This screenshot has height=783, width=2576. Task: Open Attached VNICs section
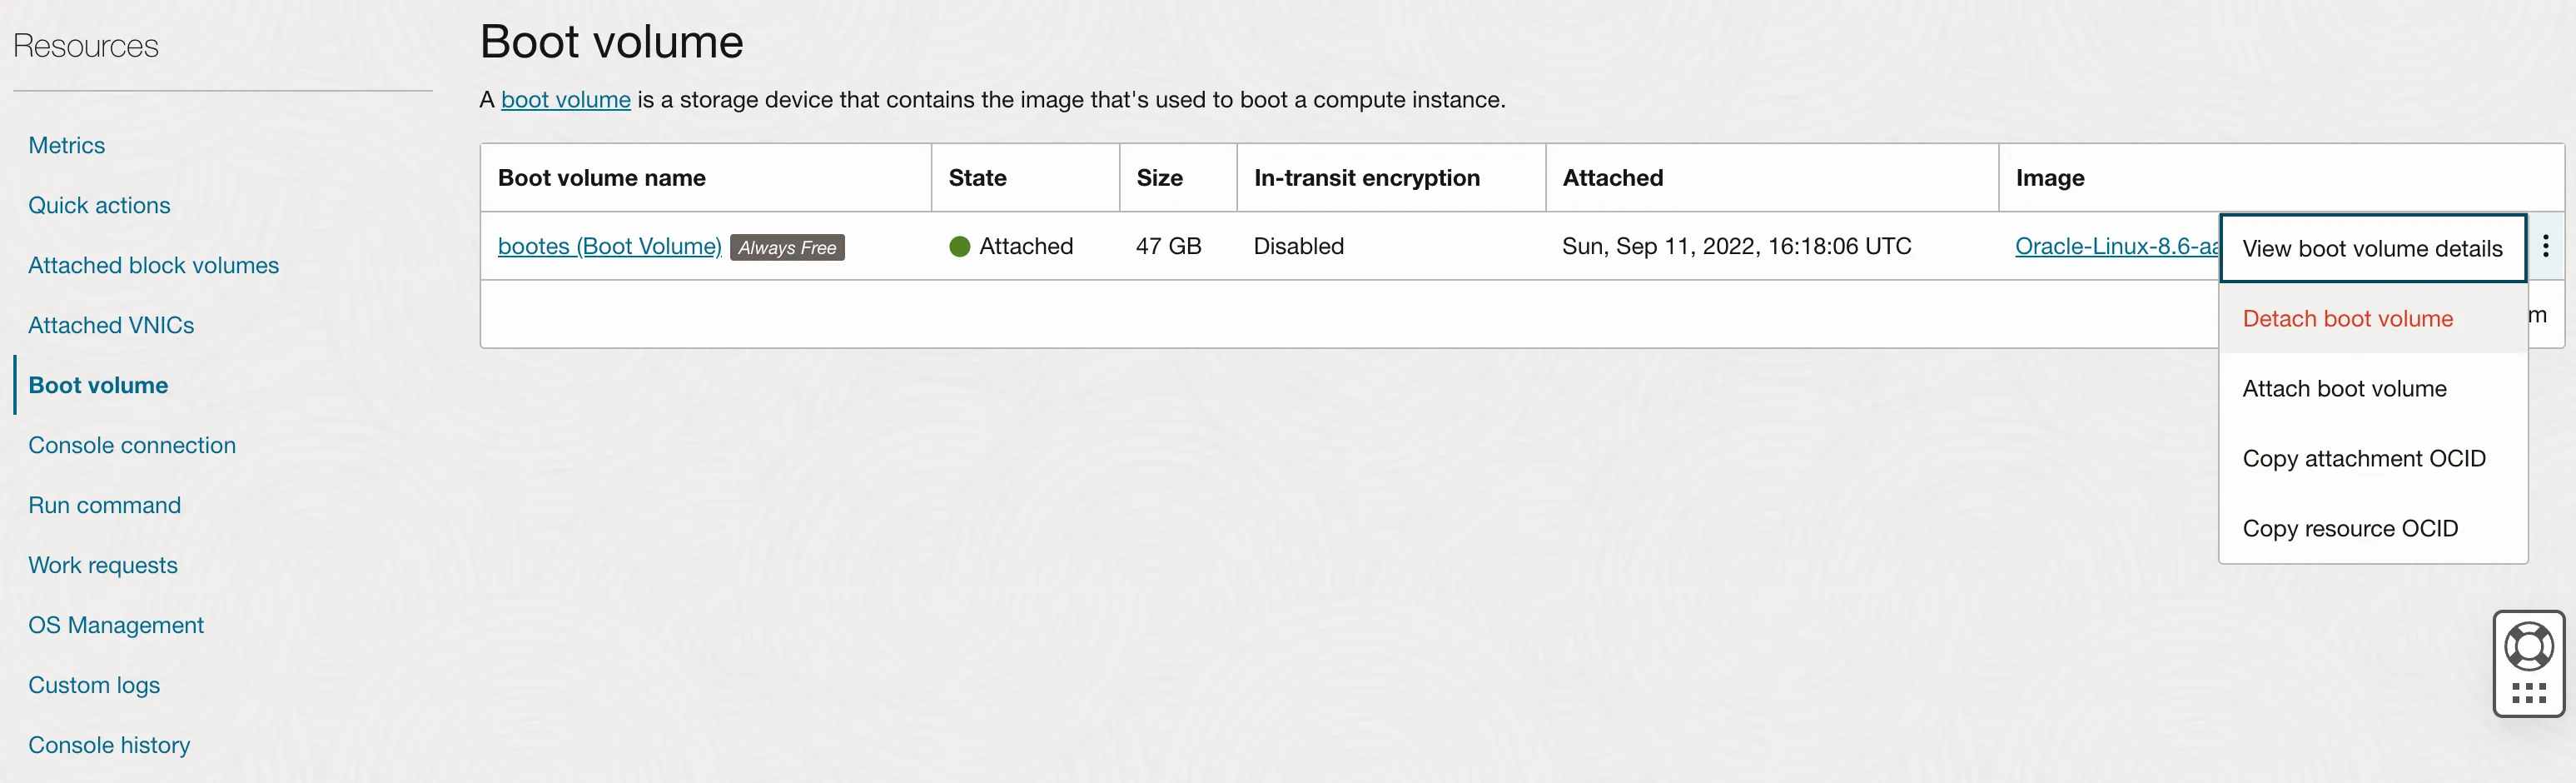[111, 325]
